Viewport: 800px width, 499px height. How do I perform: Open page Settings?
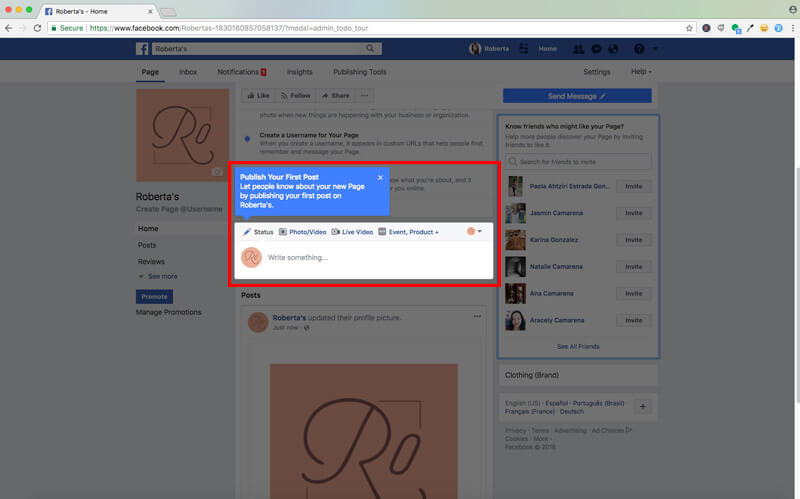point(597,72)
